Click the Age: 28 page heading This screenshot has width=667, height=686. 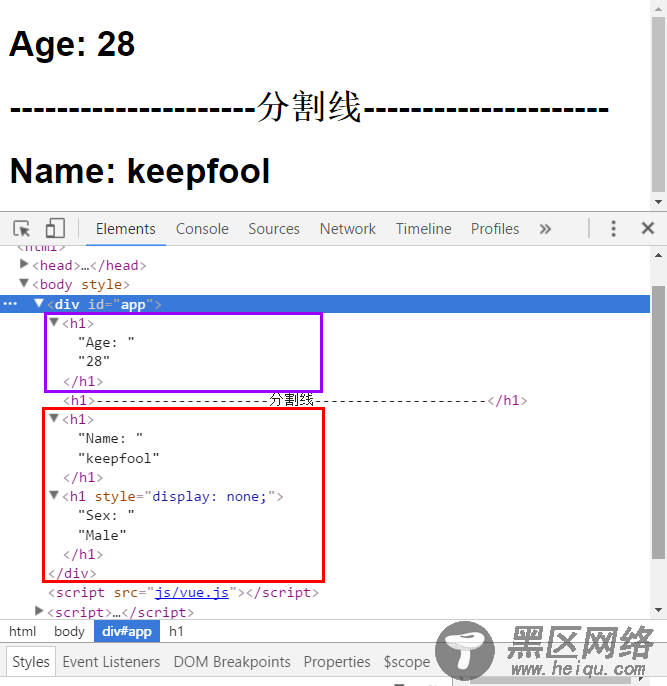[x=72, y=44]
